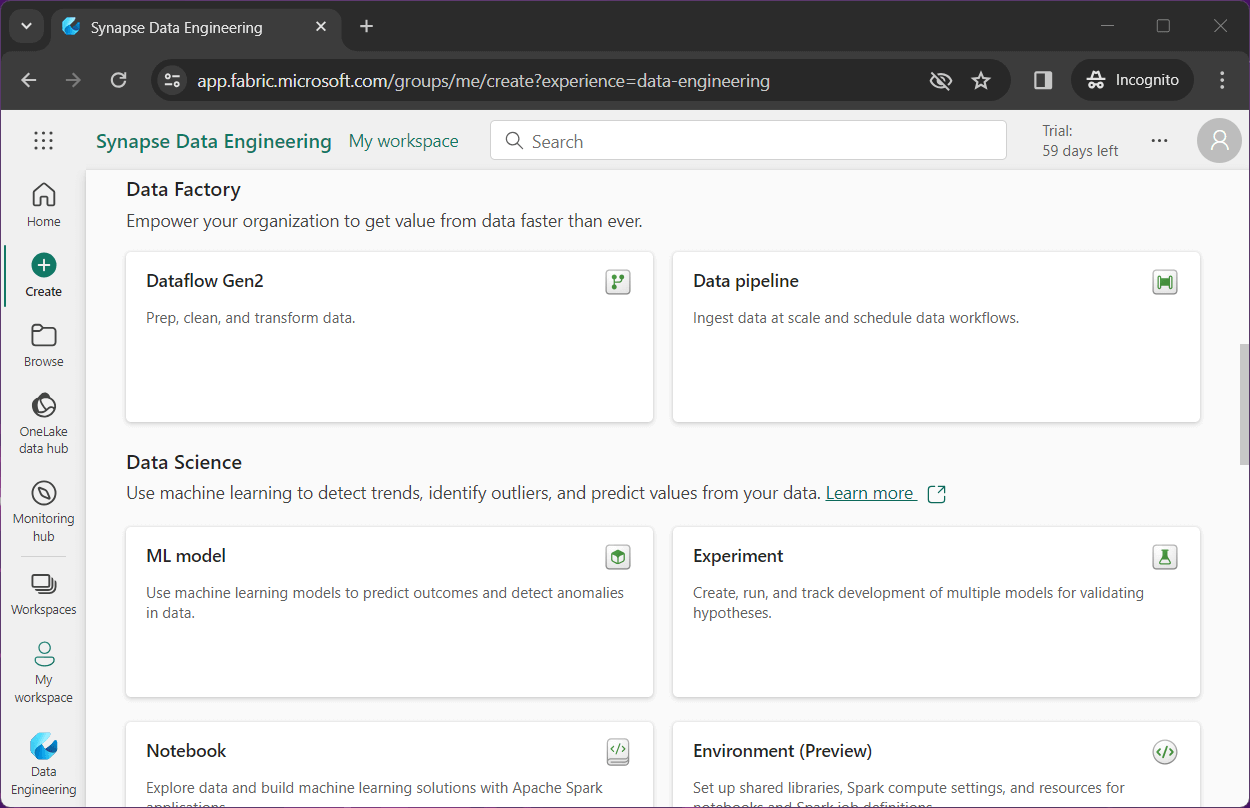
Task: Click into the Search box
Action: 748,141
